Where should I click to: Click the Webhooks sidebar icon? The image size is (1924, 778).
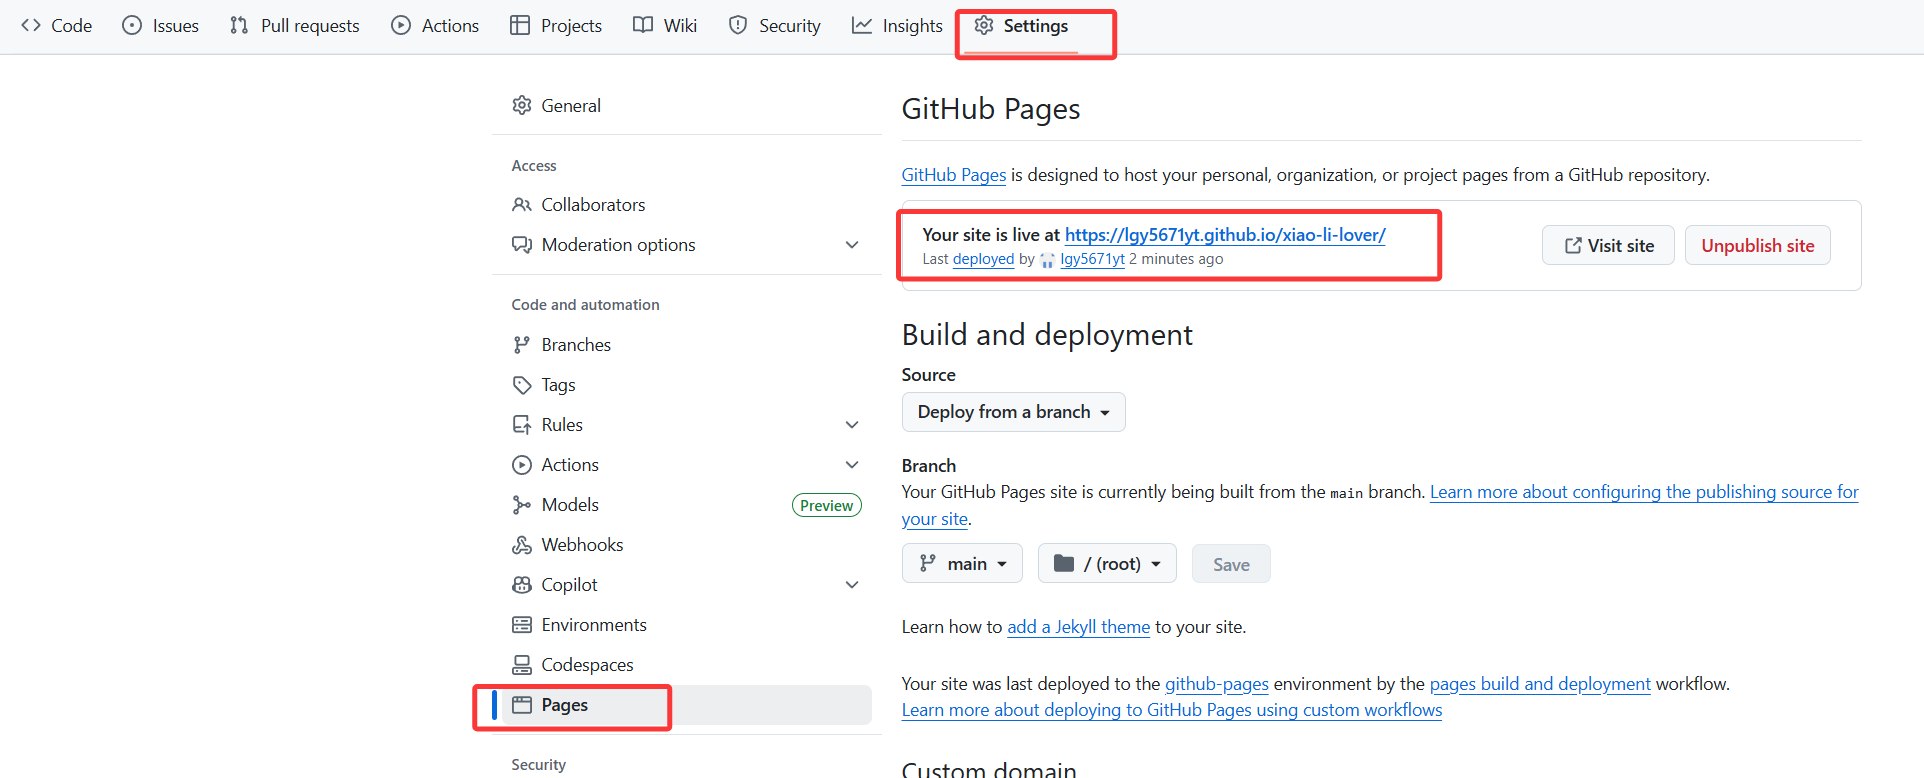pyautogui.click(x=522, y=545)
